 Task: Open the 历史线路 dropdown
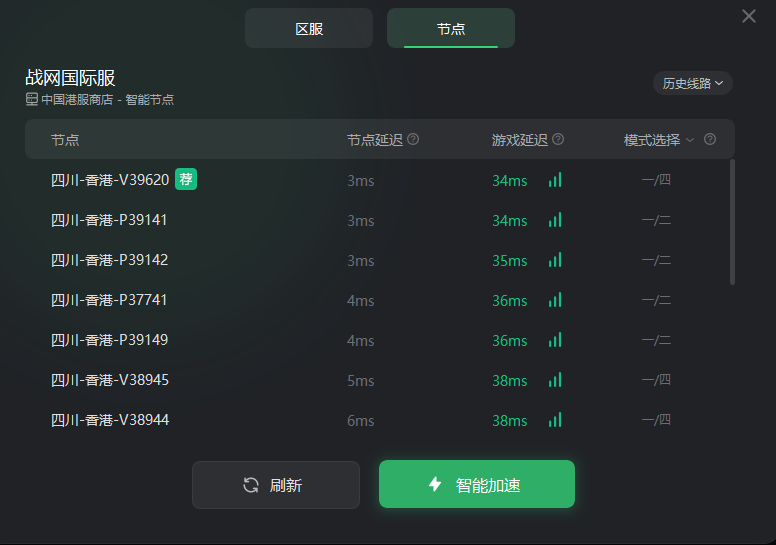[693, 83]
